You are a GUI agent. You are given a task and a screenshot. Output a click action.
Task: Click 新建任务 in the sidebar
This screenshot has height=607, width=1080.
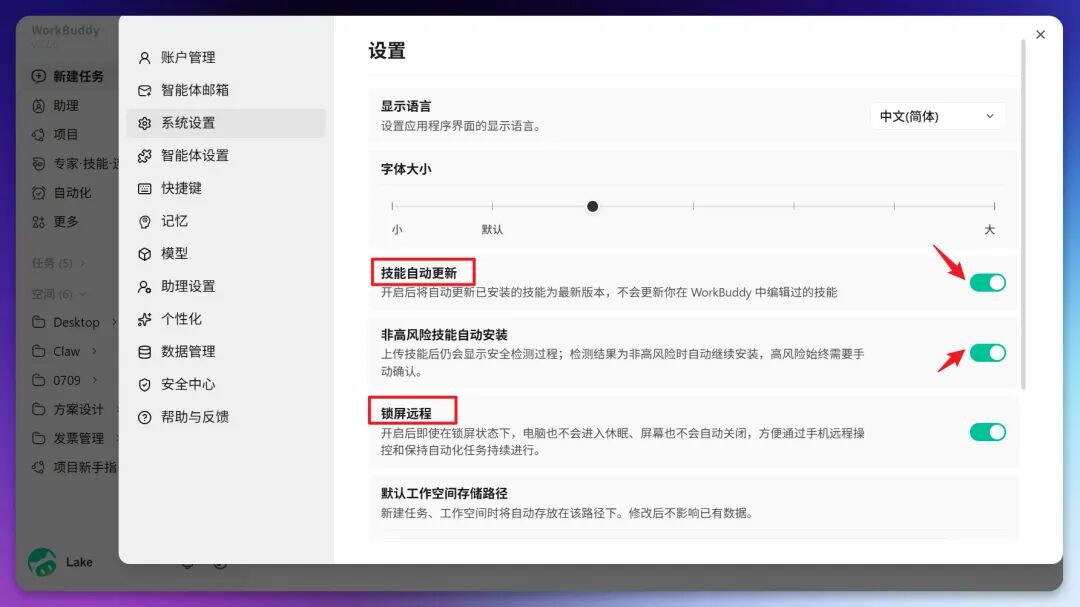point(79,76)
